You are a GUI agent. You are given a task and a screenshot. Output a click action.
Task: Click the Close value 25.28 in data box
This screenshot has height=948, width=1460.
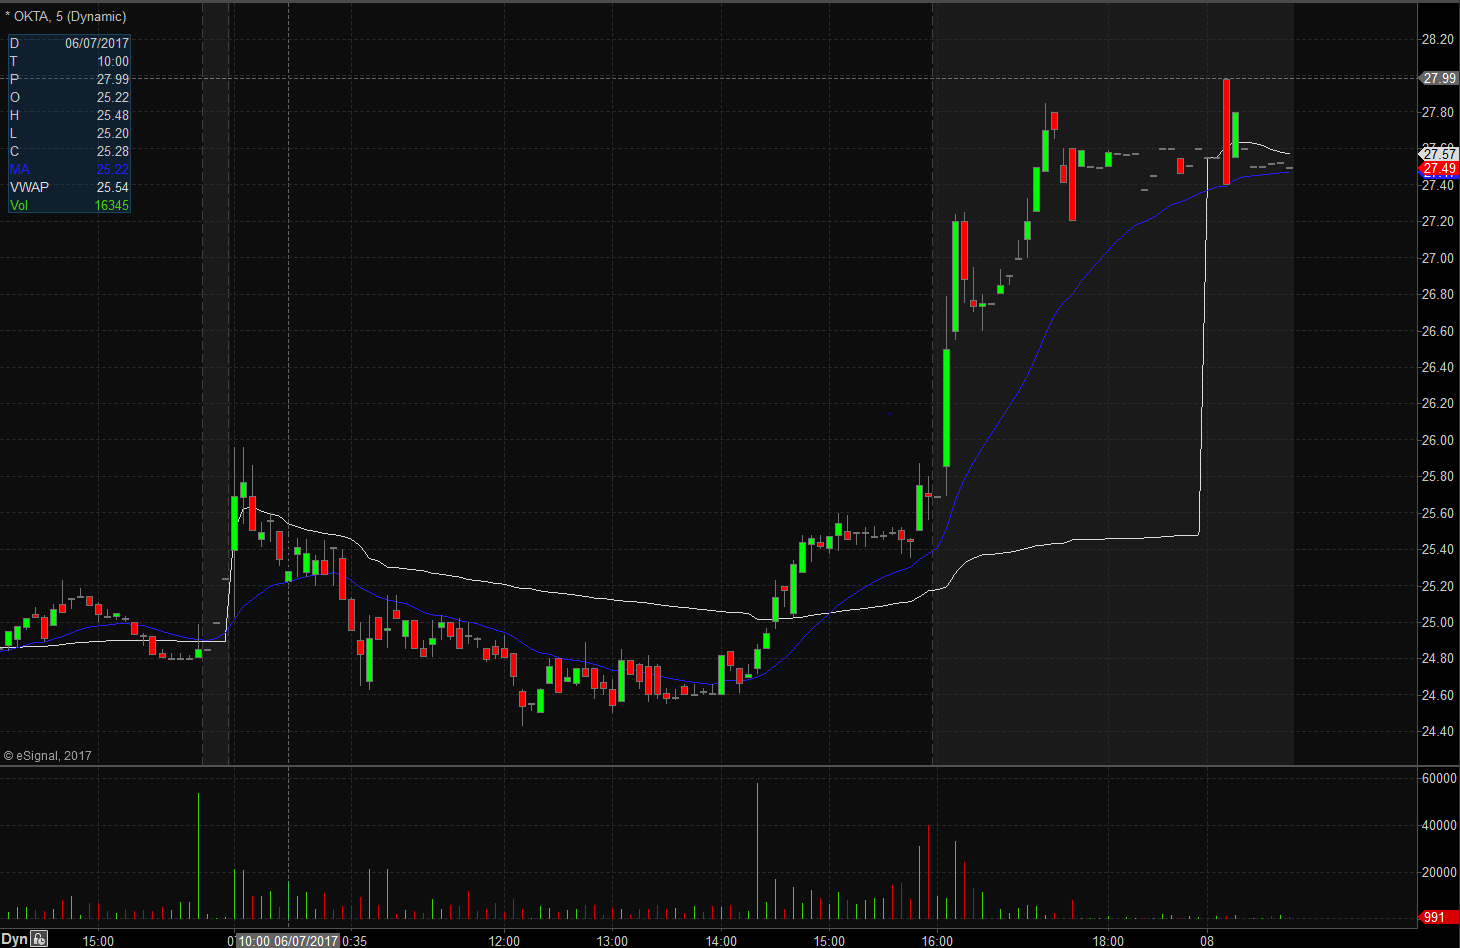113,151
